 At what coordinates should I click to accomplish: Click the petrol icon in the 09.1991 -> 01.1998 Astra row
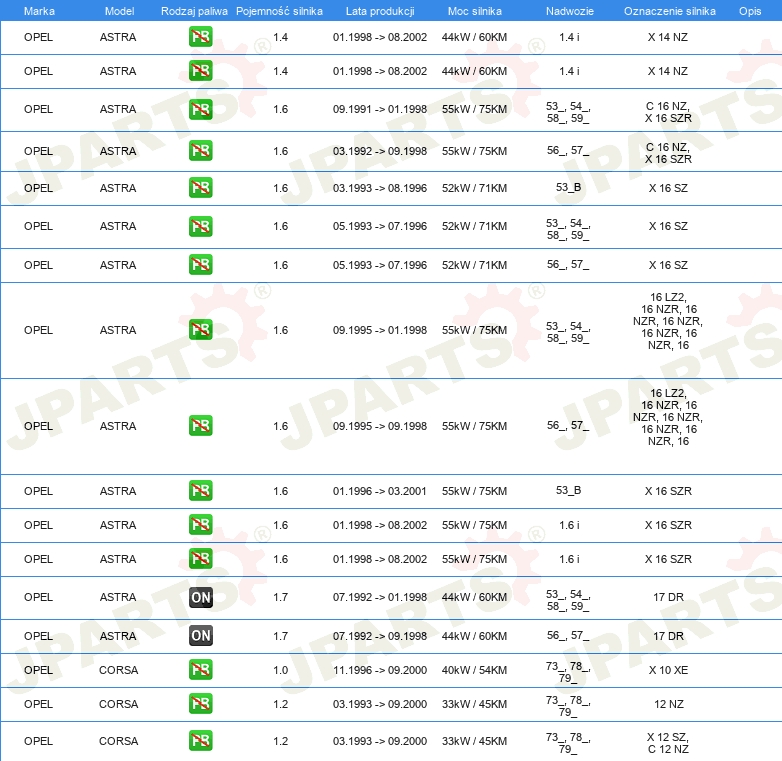(200, 109)
